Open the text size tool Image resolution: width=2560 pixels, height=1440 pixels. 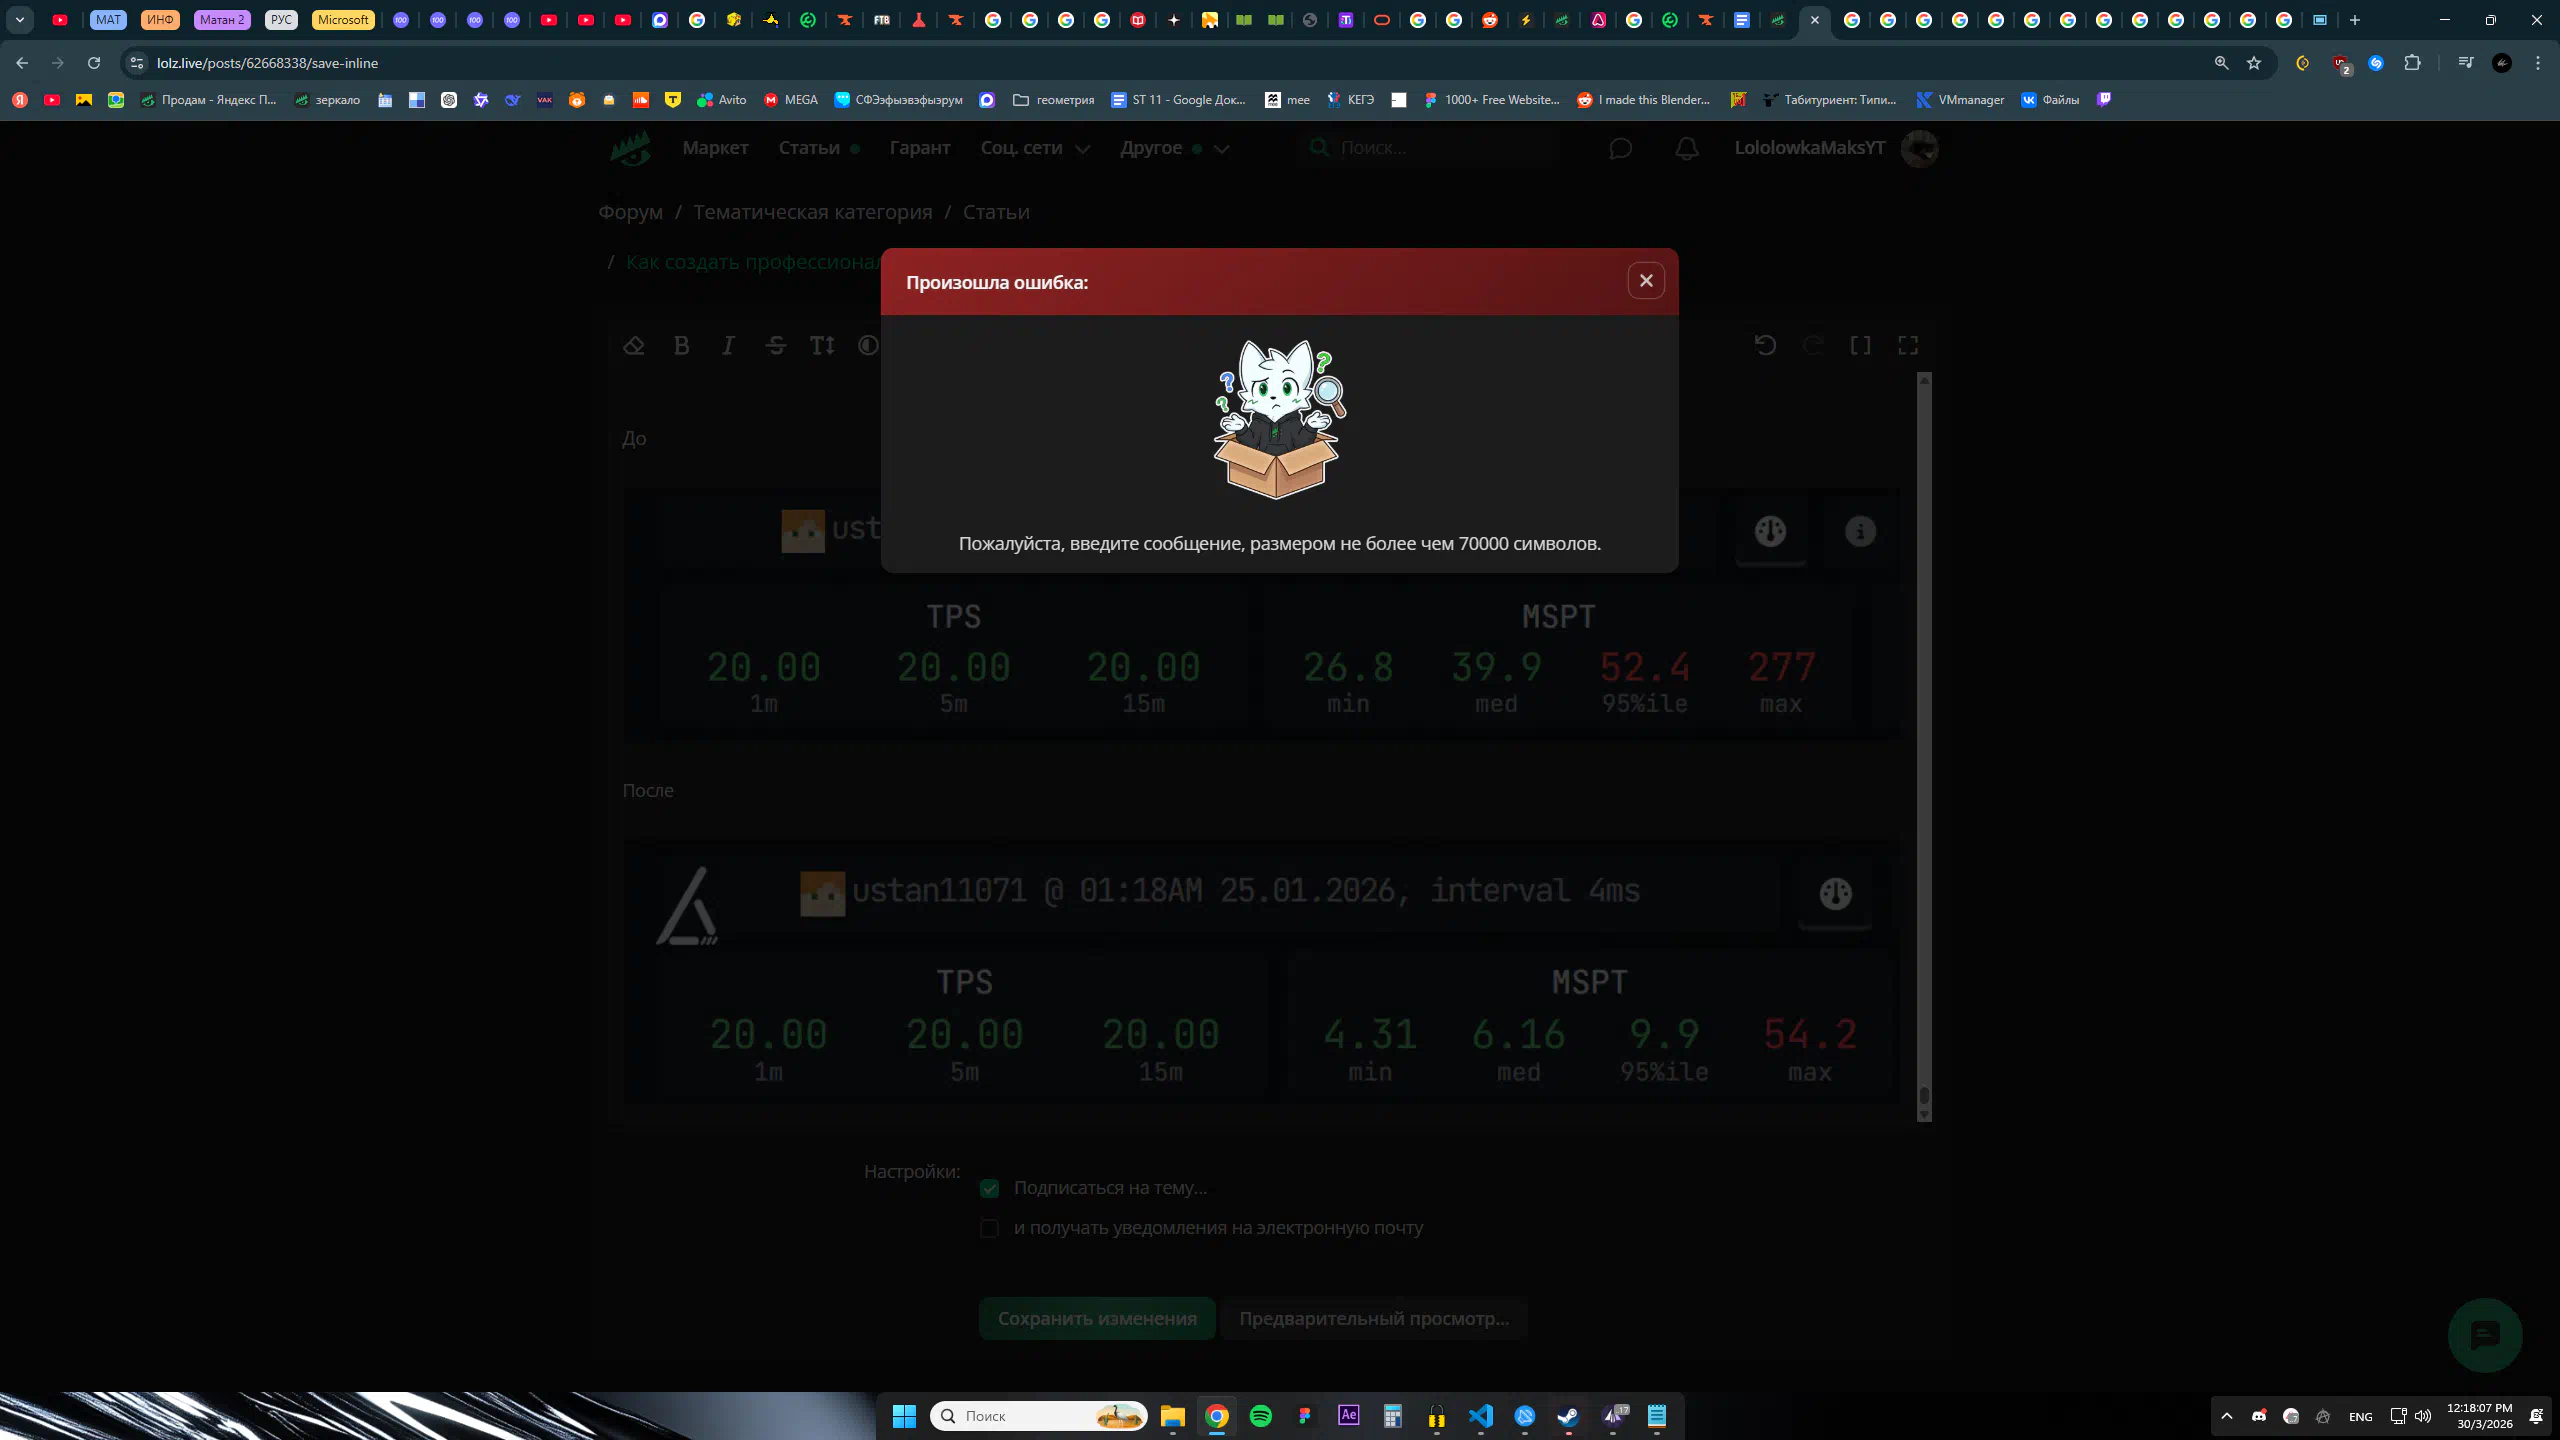pyautogui.click(x=822, y=346)
